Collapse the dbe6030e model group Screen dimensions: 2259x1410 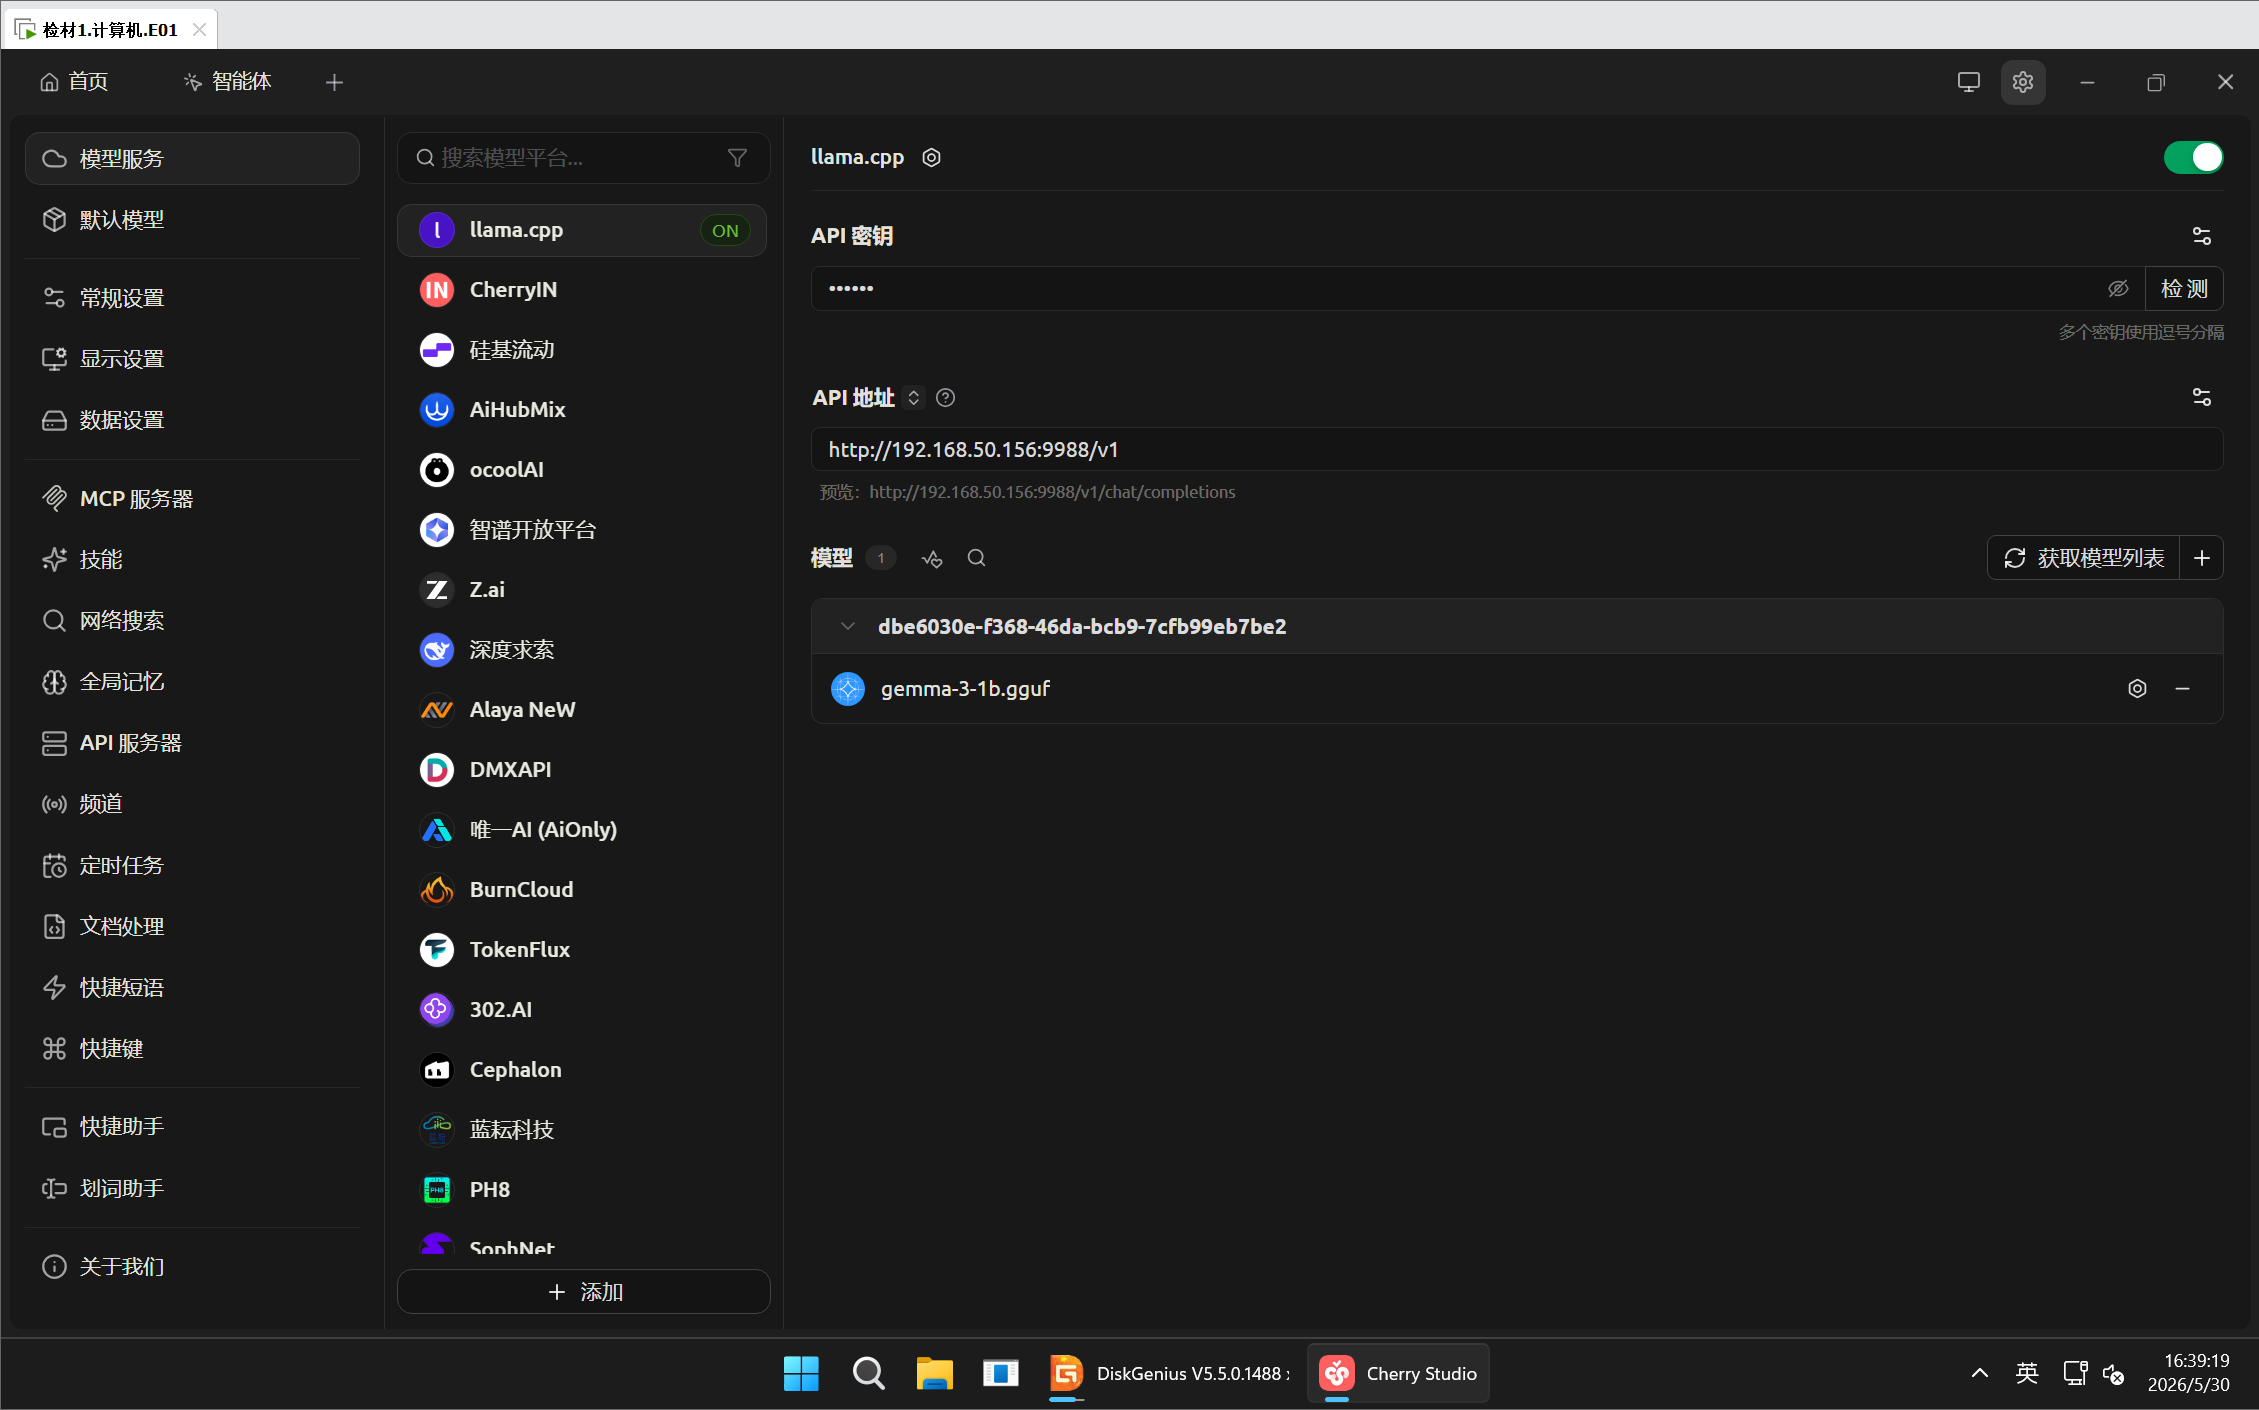coord(848,626)
